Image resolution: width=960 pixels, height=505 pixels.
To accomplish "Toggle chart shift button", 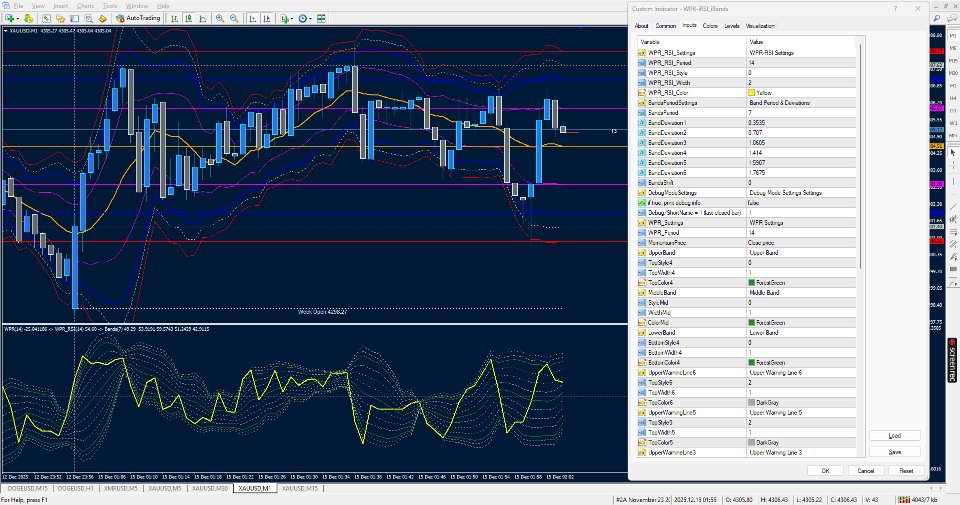I will [266, 18].
